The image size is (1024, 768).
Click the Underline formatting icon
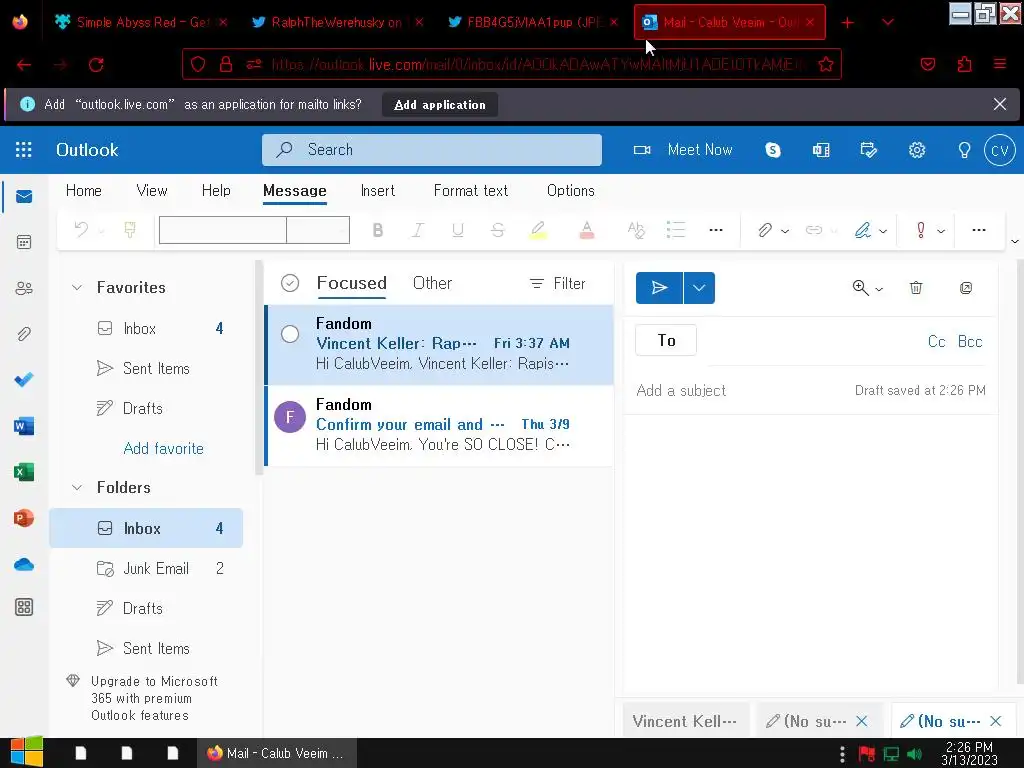click(x=458, y=230)
